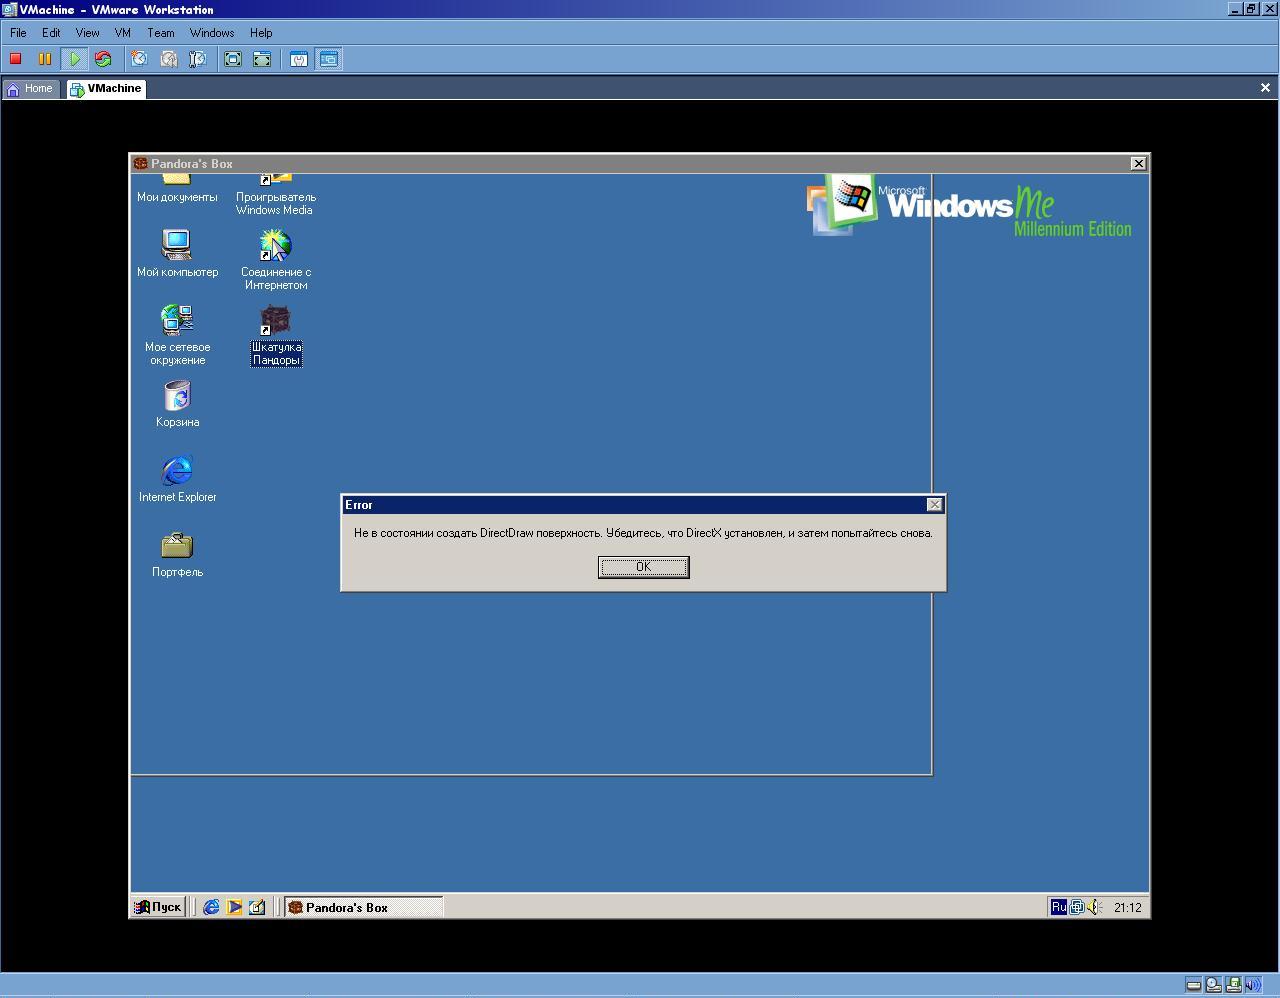Select the Соединение с Интернетом desktop icon
1280x998 pixels.
click(275, 259)
